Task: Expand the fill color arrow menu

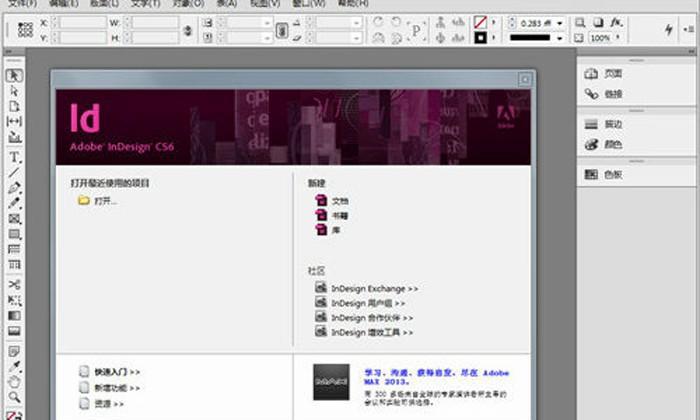Action: 493,22
